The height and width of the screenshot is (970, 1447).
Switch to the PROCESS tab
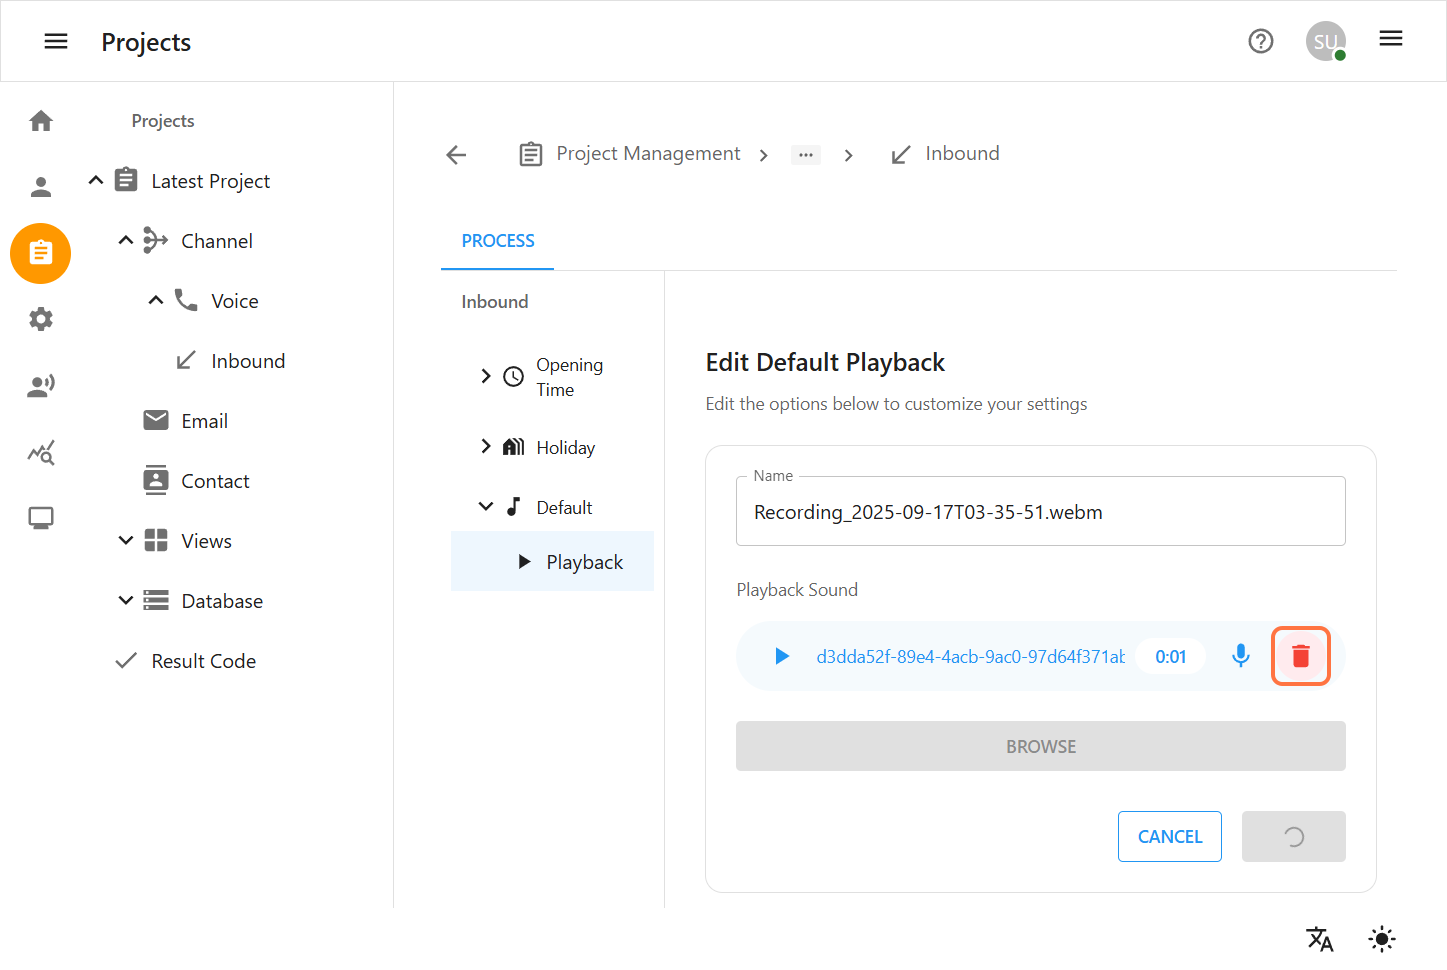pos(498,241)
